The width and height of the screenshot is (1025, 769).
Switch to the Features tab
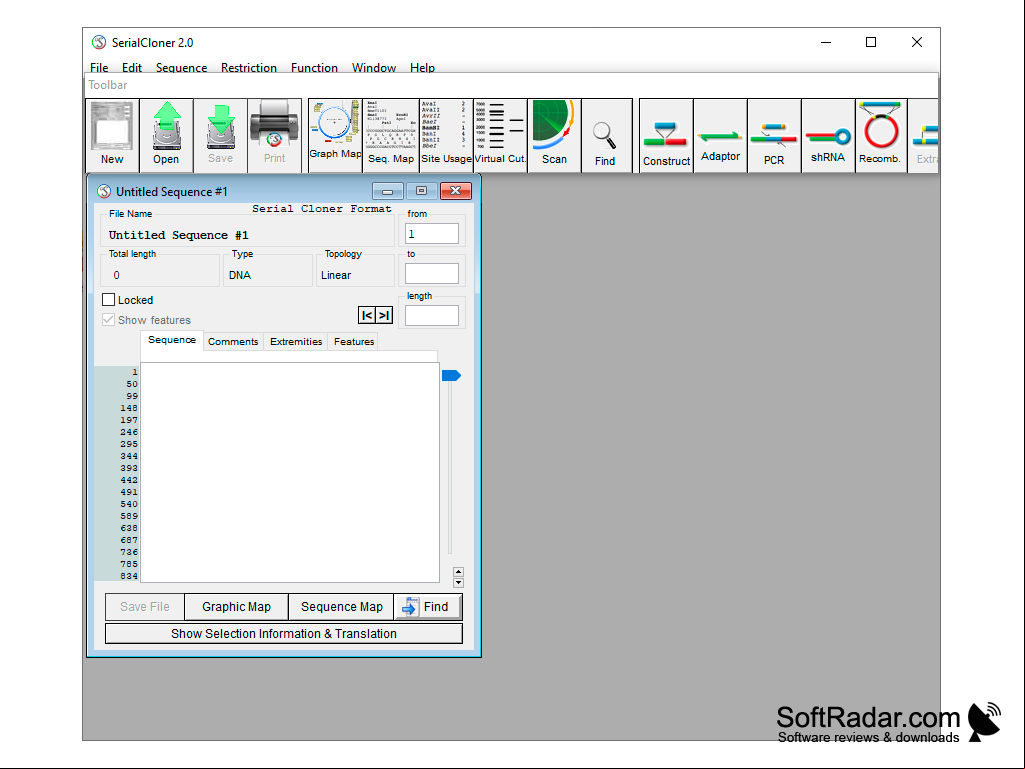[354, 341]
